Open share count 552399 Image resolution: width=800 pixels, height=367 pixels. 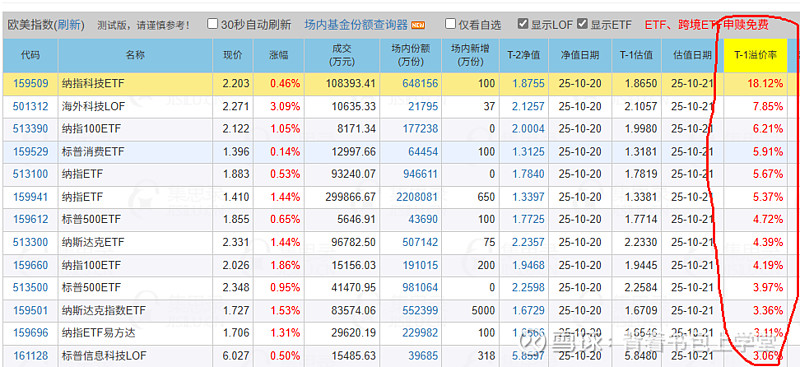(420, 310)
